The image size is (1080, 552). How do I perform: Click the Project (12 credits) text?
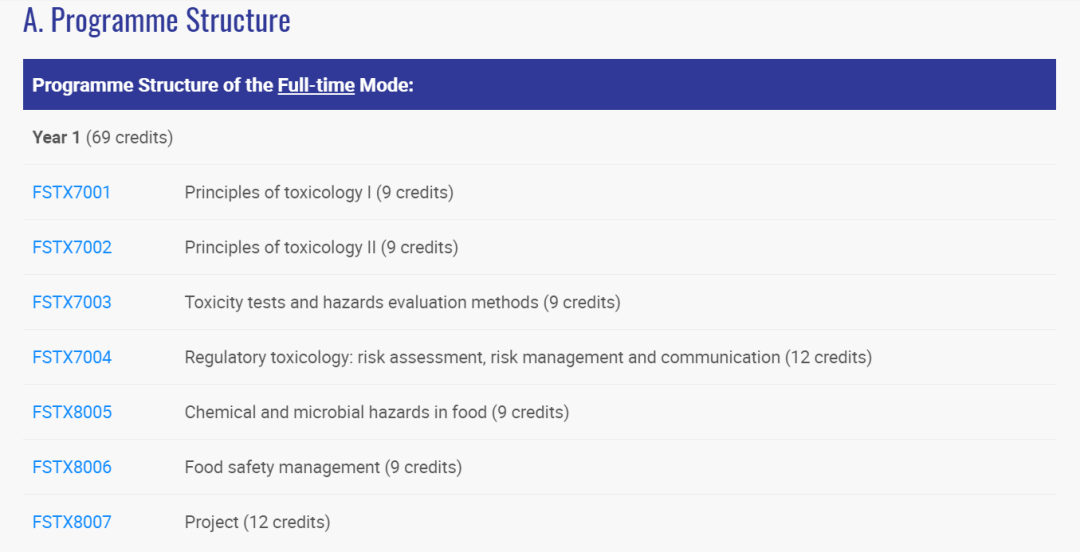tap(258, 522)
